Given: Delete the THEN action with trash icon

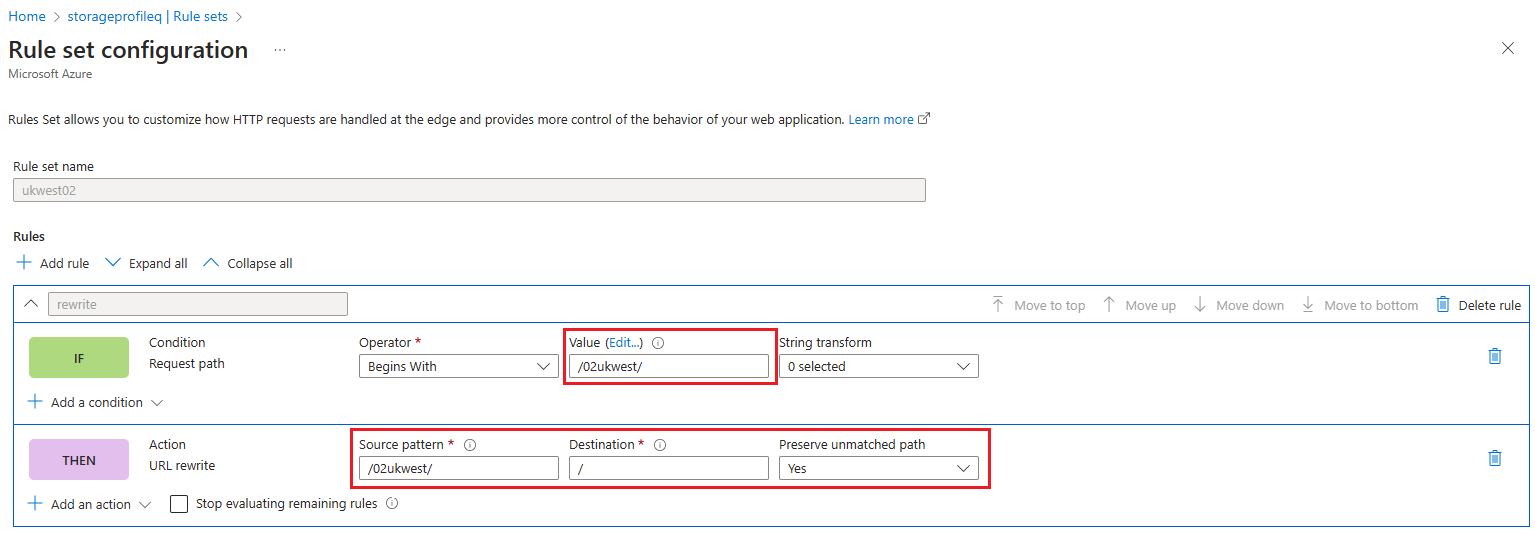Looking at the screenshot, I should click(x=1495, y=458).
